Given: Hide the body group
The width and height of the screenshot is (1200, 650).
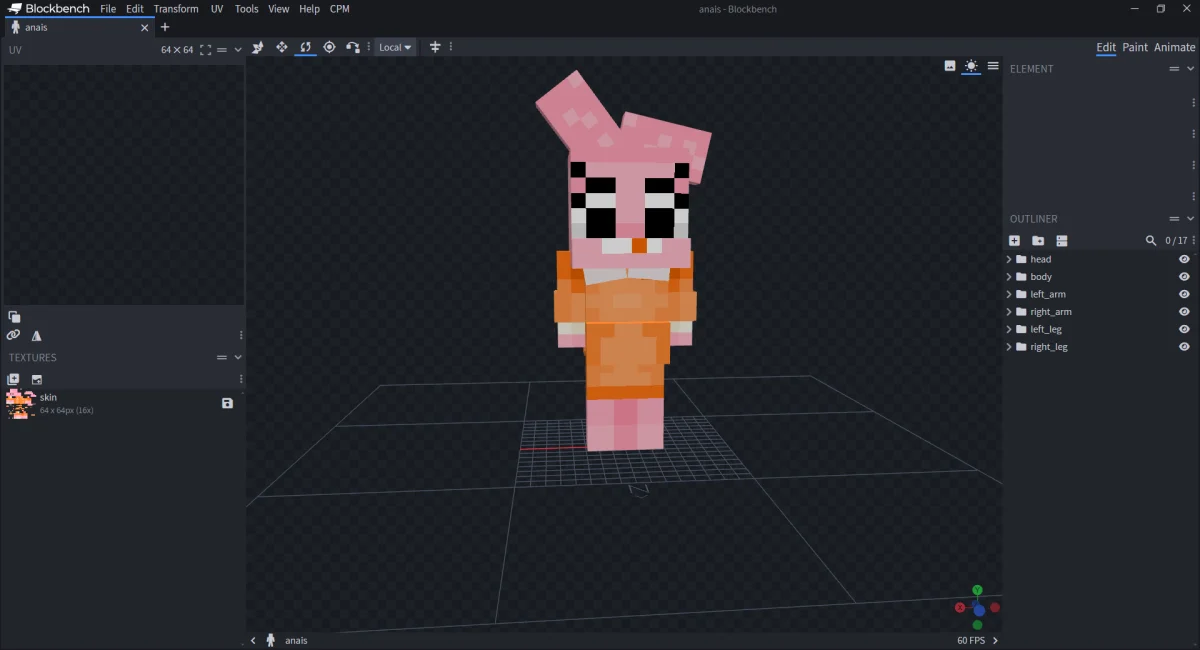Looking at the screenshot, I should [x=1184, y=277].
